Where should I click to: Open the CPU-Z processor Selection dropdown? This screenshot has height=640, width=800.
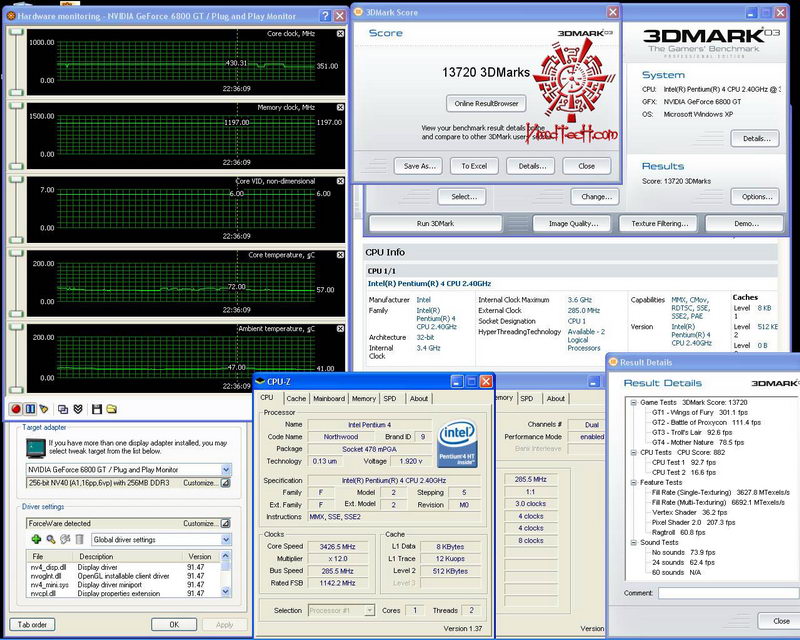(369, 610)
